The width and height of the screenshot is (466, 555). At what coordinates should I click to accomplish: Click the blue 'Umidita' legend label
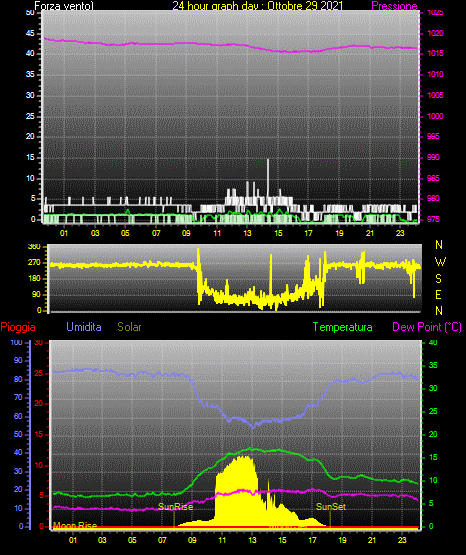click(x=84, y=326)
